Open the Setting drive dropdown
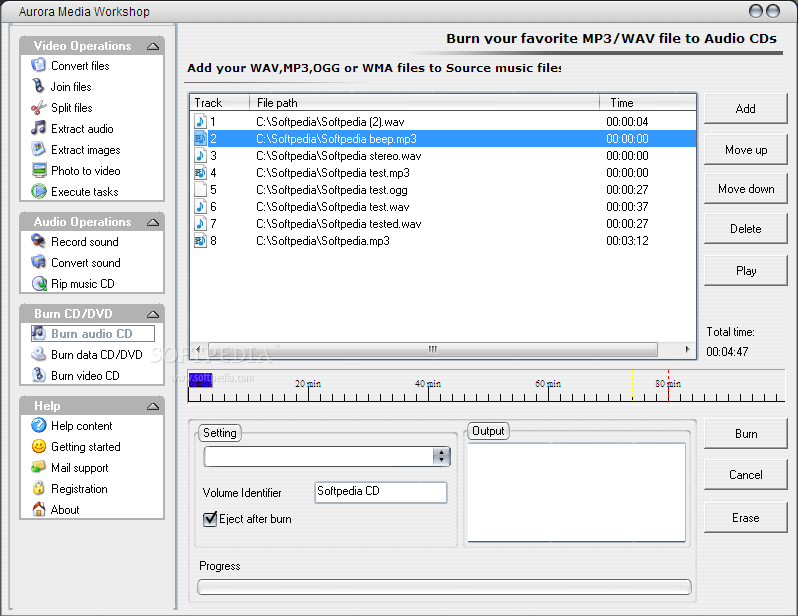 [x=441, y=456]
